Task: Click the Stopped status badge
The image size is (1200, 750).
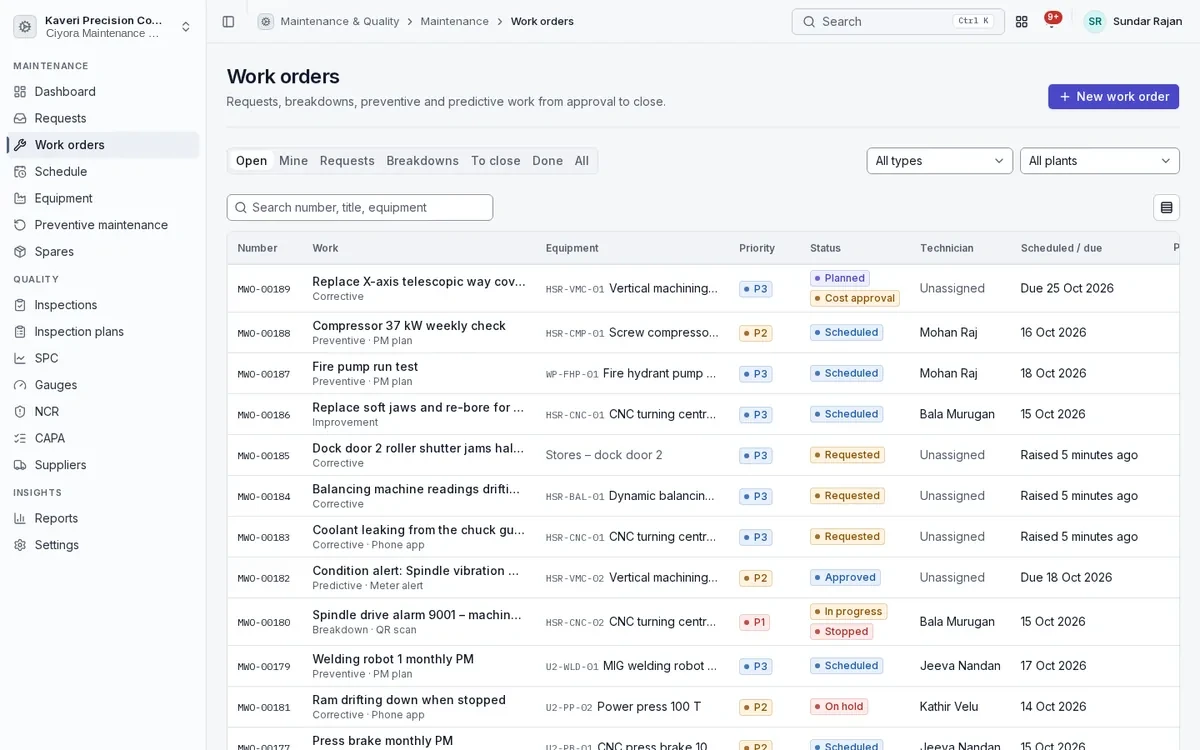Action: coord(841,632)
